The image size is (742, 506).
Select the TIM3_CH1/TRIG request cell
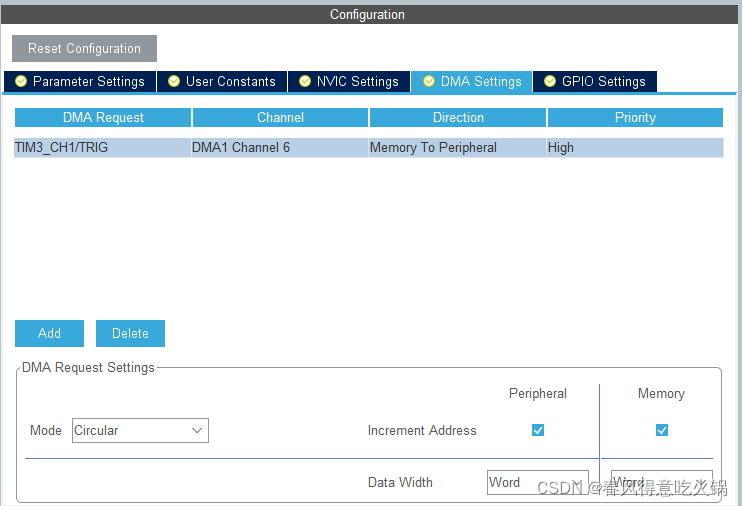(103, 148)
